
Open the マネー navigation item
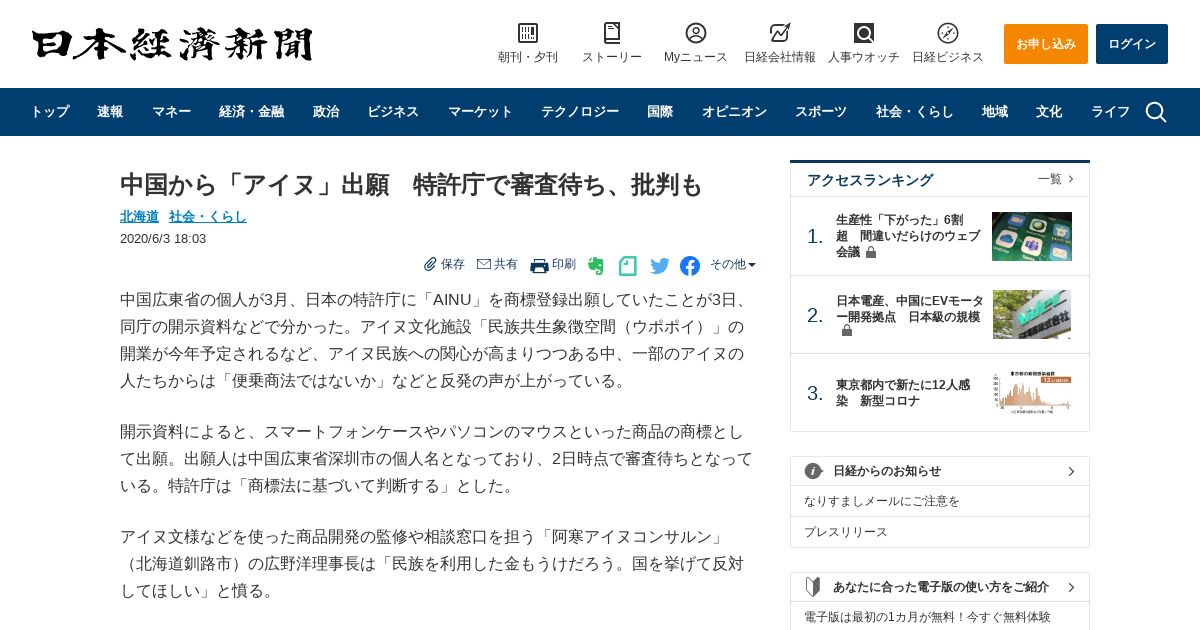coord(171,112)
